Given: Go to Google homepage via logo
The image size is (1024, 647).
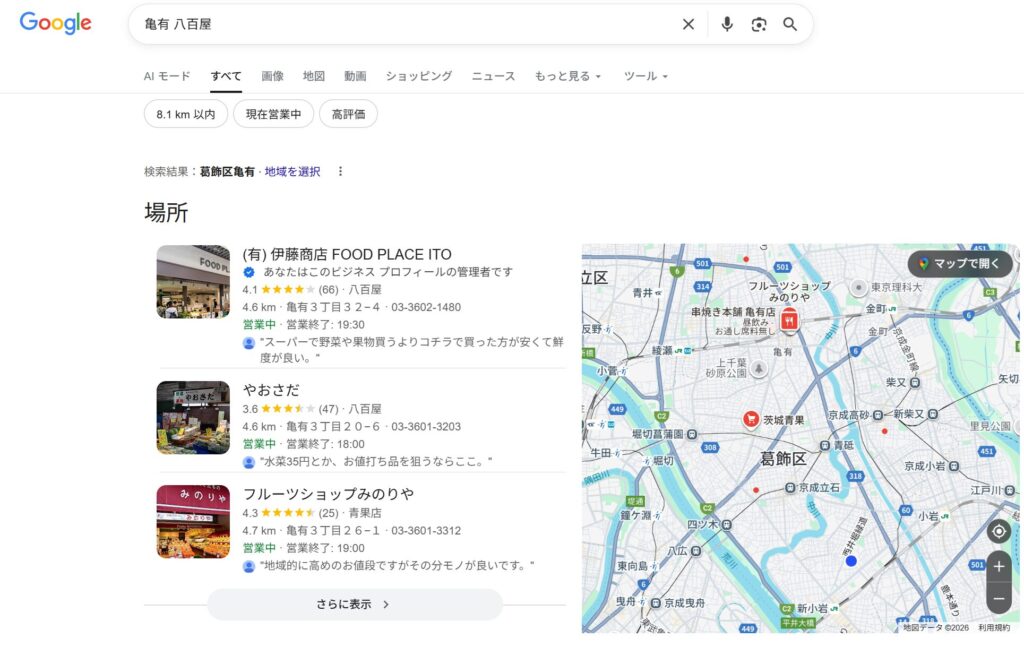Looking at the screenshot, I should click(55, 24).
